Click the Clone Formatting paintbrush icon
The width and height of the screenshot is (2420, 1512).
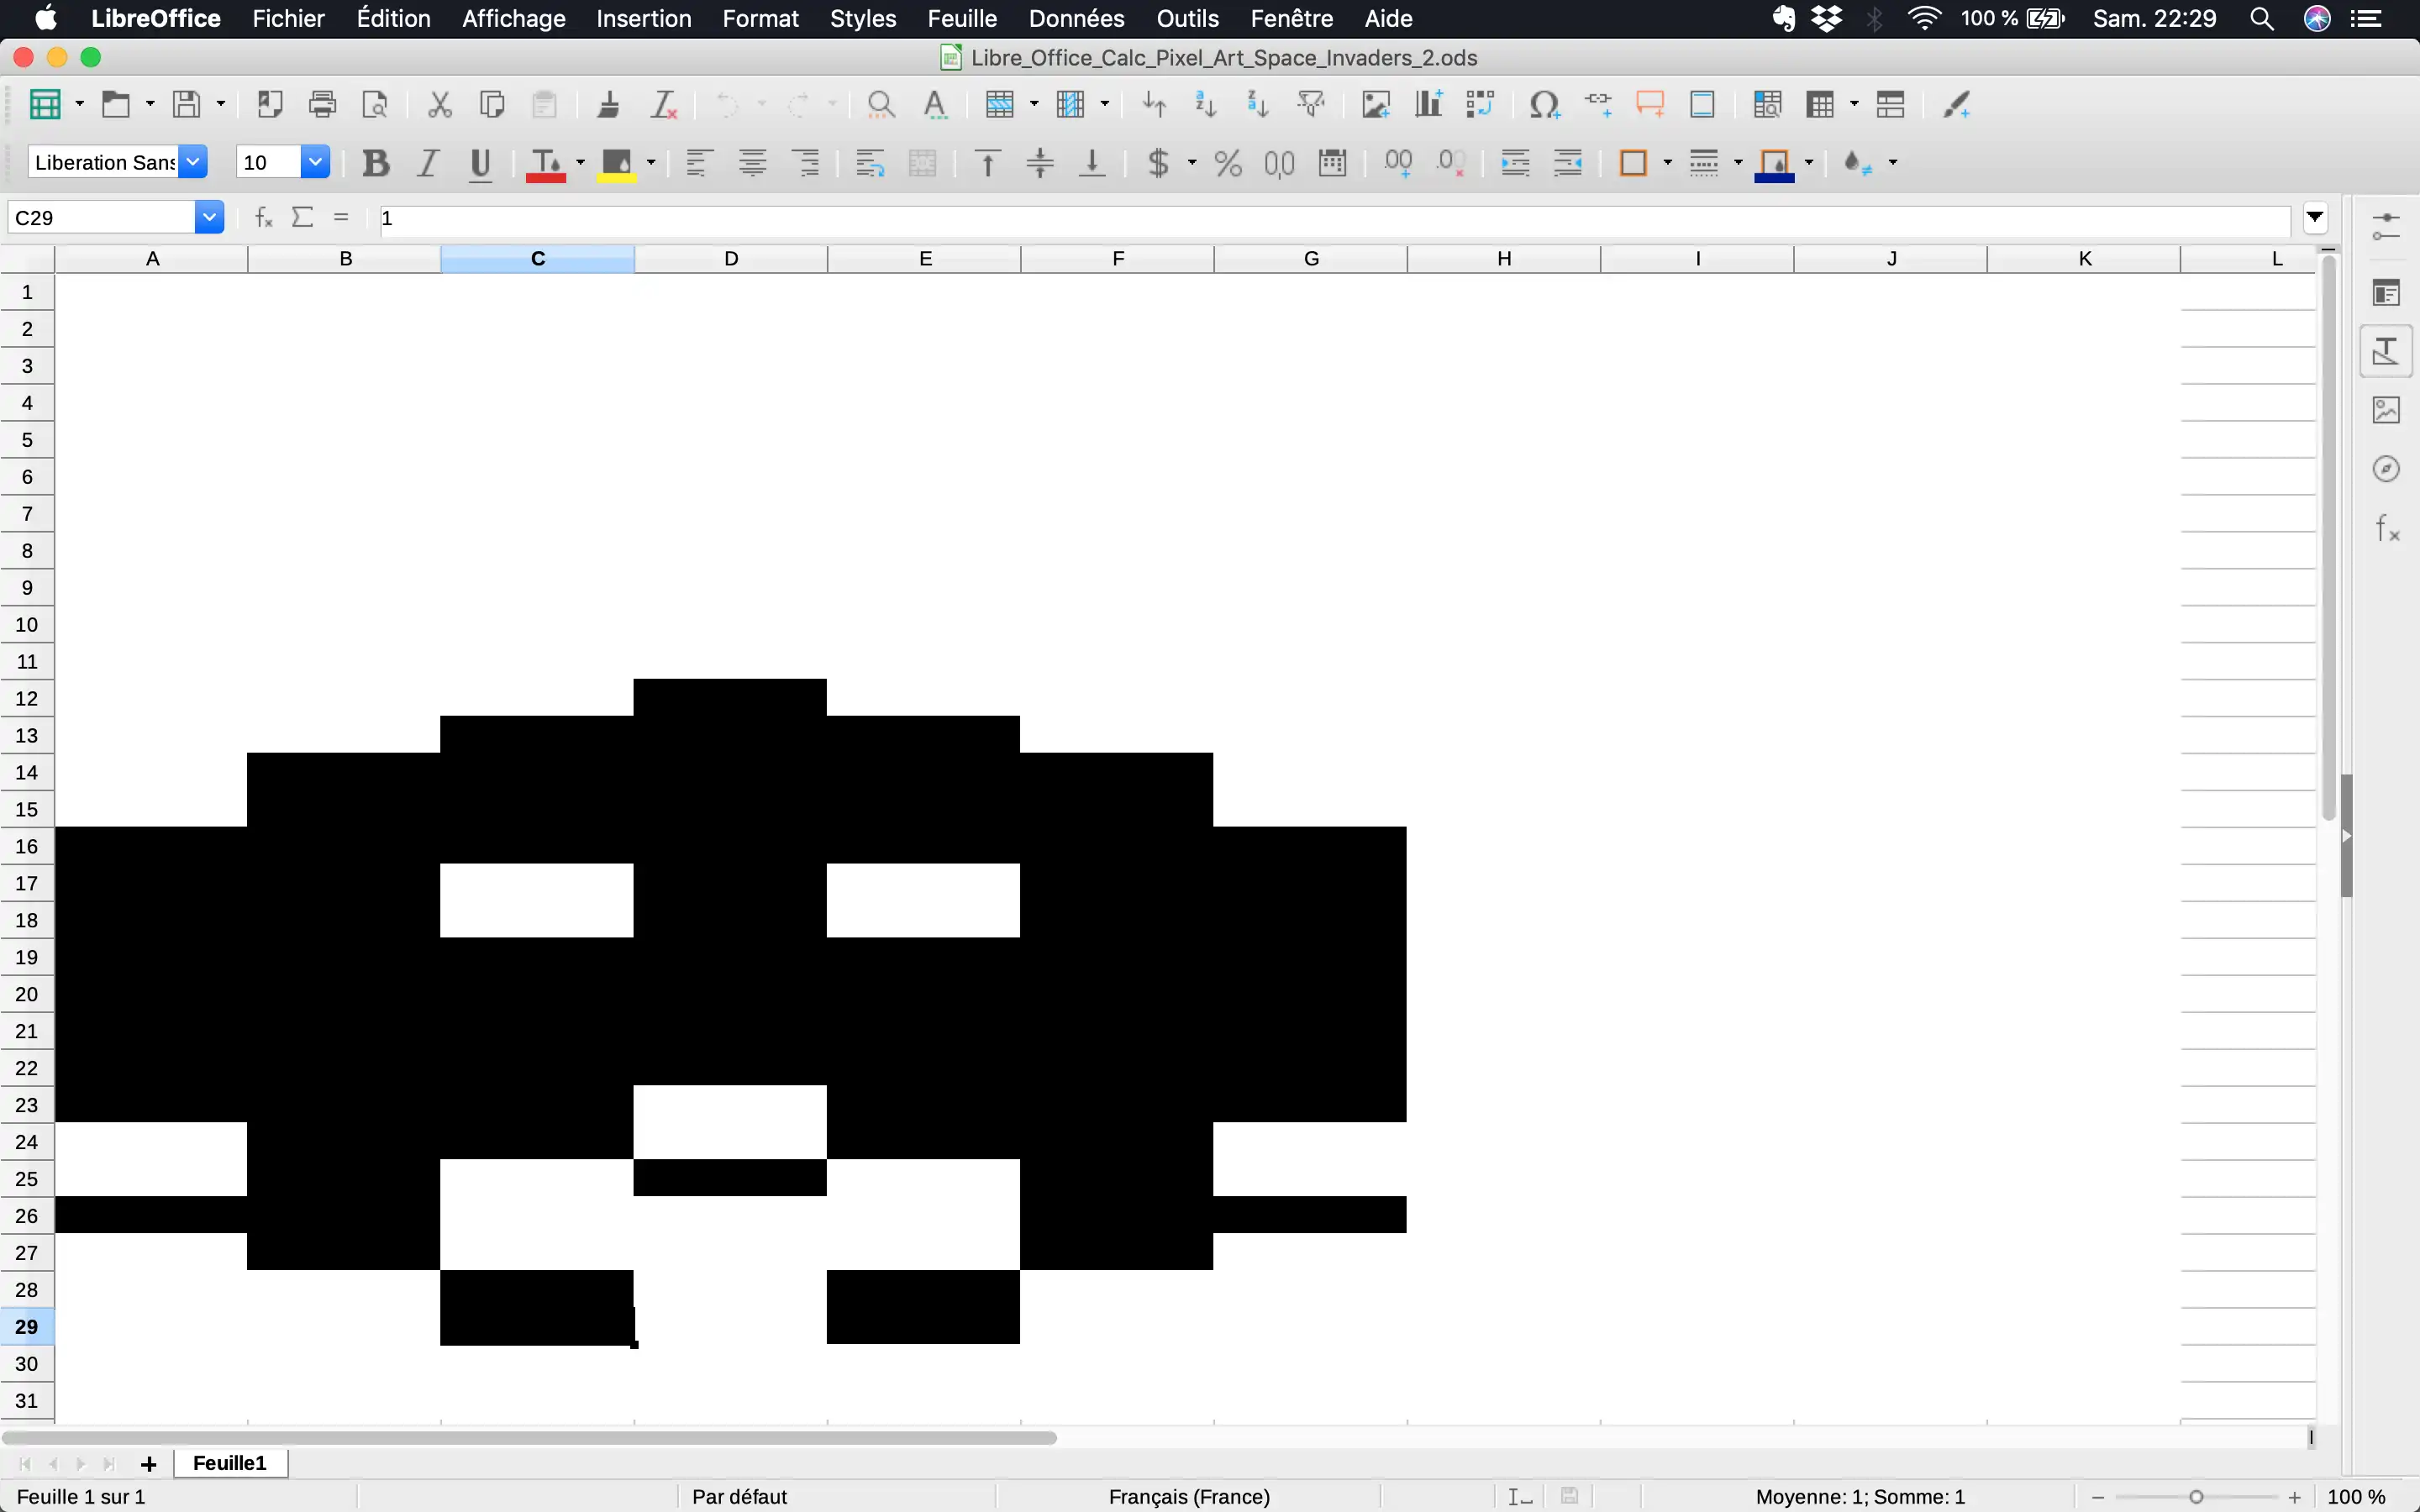click(x=608, y=104)
